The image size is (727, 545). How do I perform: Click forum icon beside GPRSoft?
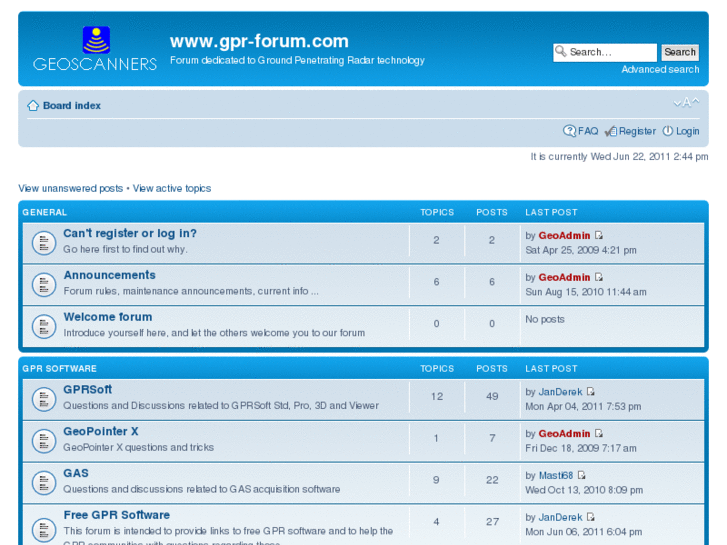tap(44, 399)
